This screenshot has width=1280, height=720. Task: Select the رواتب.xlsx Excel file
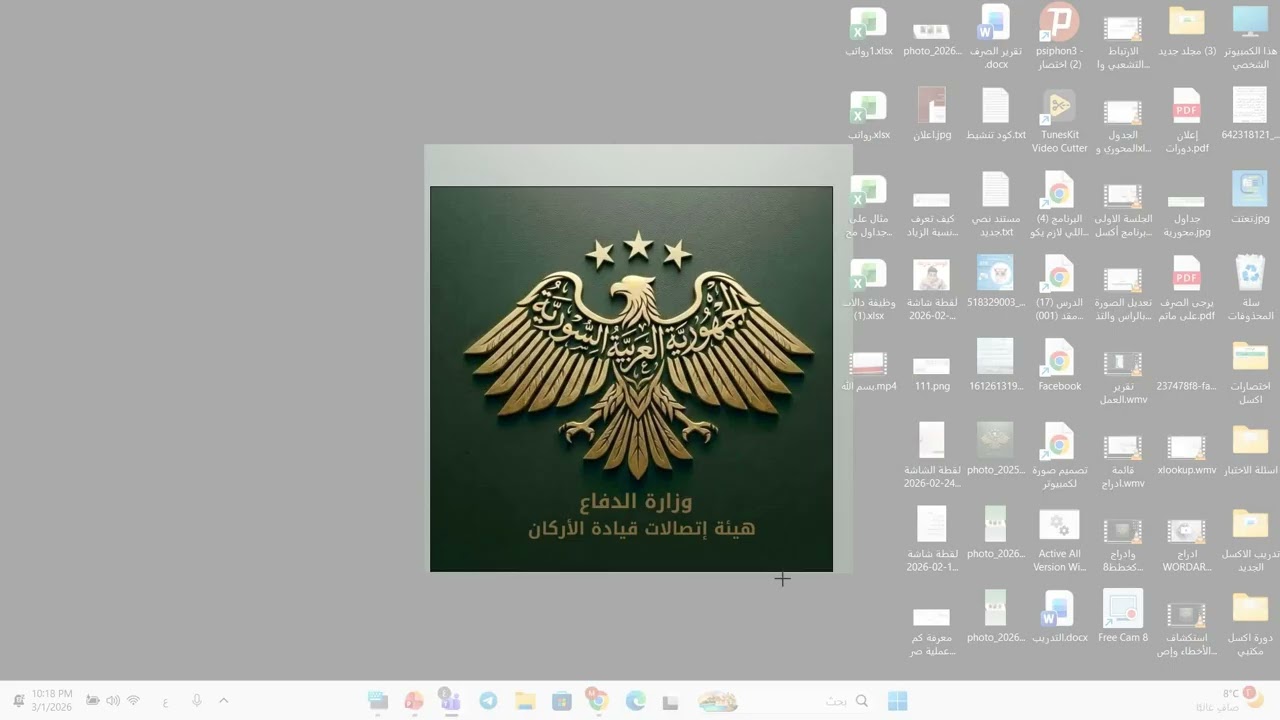(868, 115)
